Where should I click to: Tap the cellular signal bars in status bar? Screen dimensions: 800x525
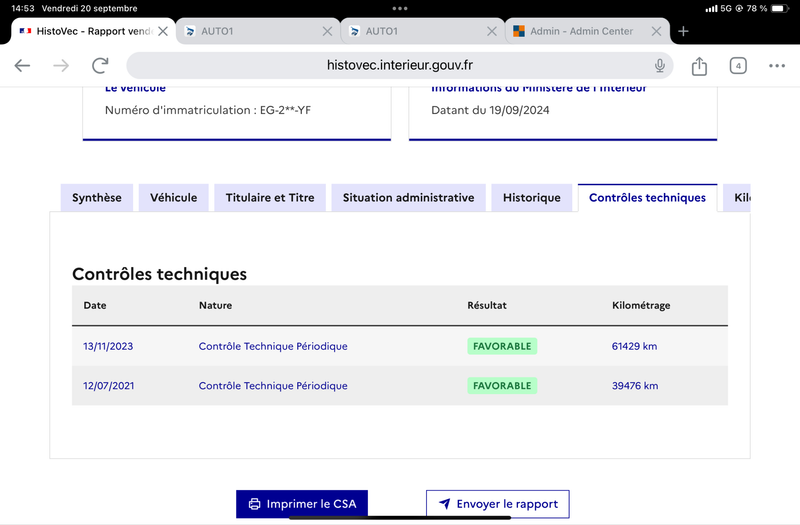pyautogui.click(x=711, y=8)
